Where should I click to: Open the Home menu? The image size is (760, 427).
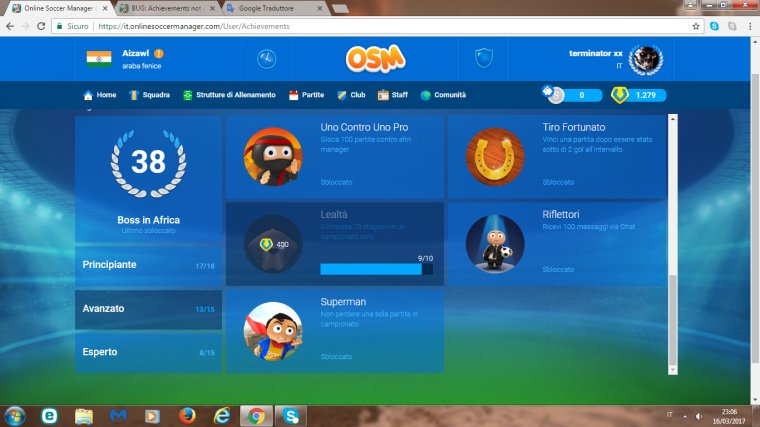tap(100, 95)
